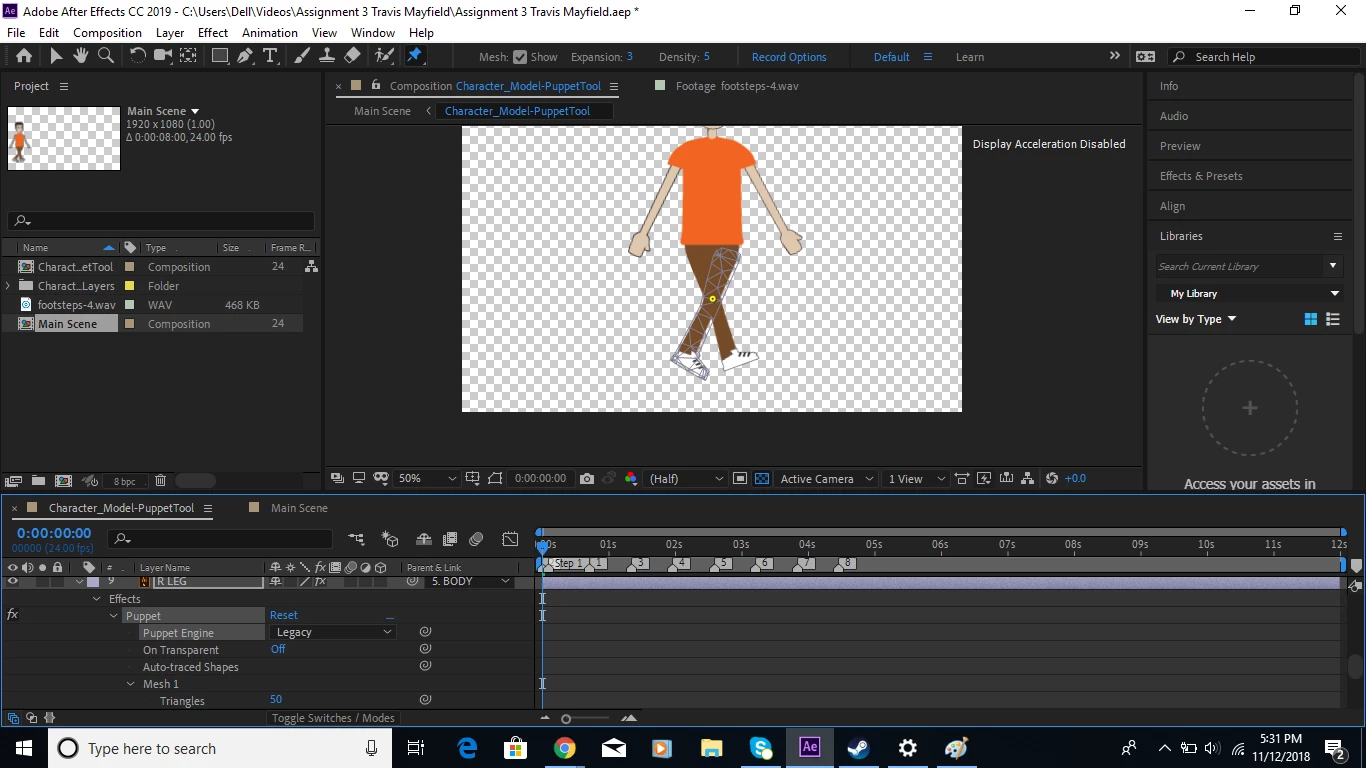The height and width of the screenshot is (768, 1366).
Task: Click the Home icon in toolbar
Action: 24,57
